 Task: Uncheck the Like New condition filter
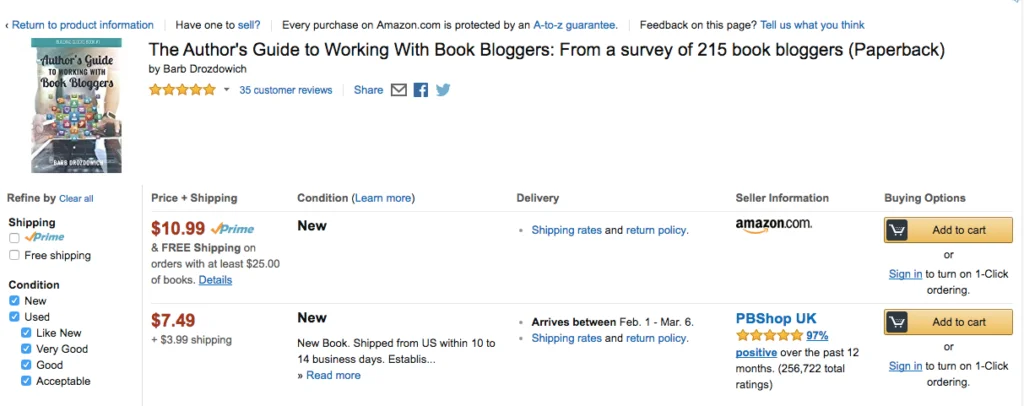[26, 333]
